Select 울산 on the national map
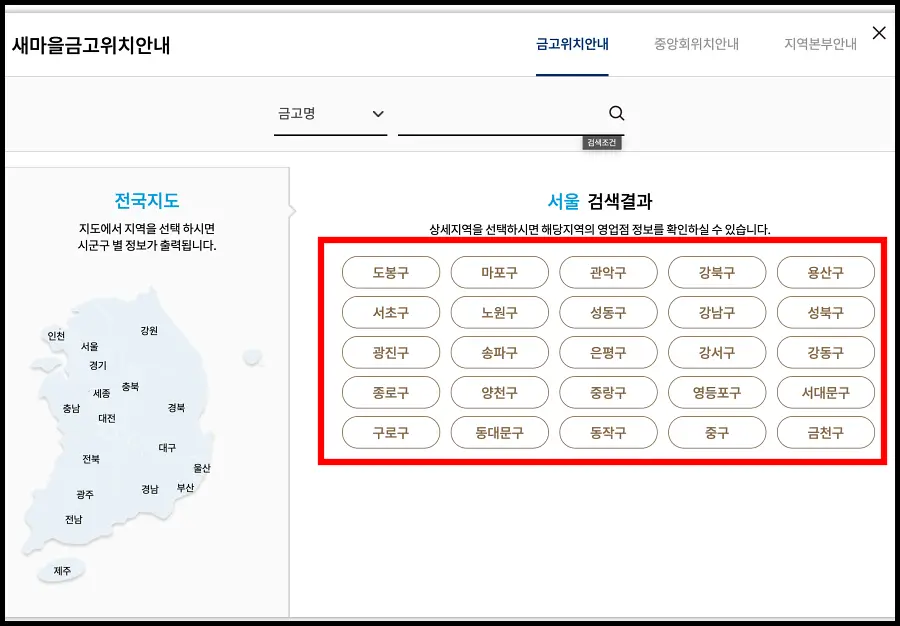Screen dimensions: 900x626 [201, 468]
